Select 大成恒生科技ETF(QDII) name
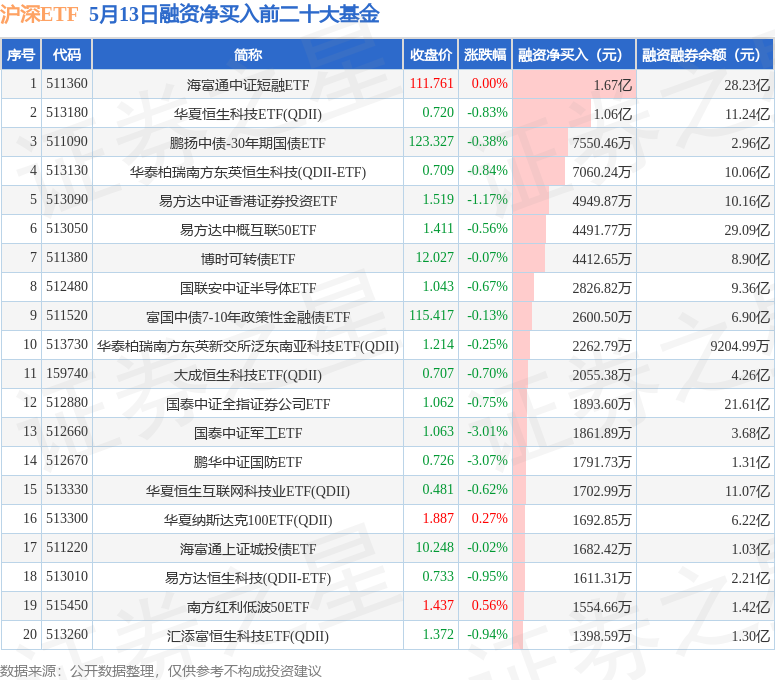Screen dimensions: 775x680 248,376
